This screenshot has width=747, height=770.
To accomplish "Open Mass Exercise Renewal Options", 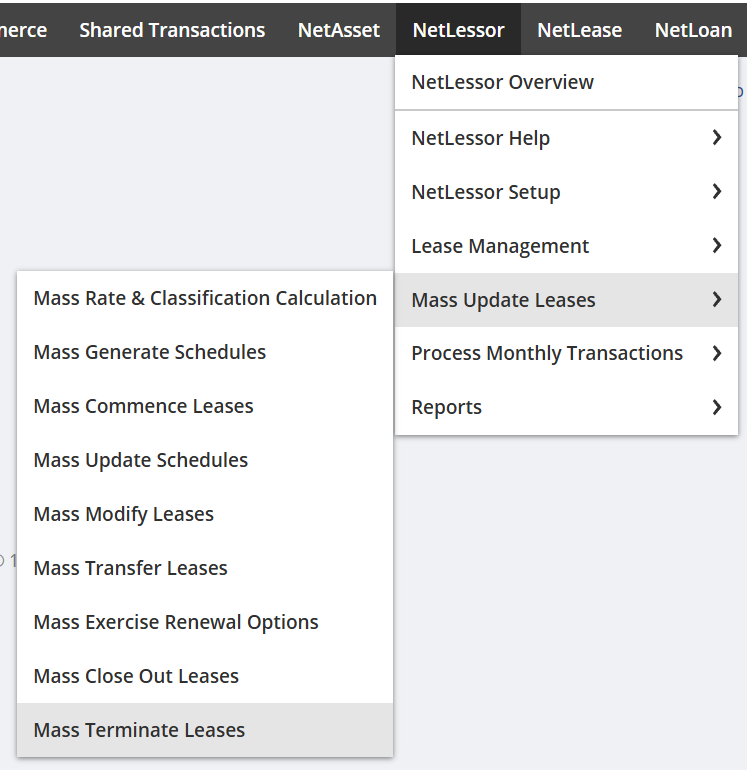I will click(x=176, y=622).
